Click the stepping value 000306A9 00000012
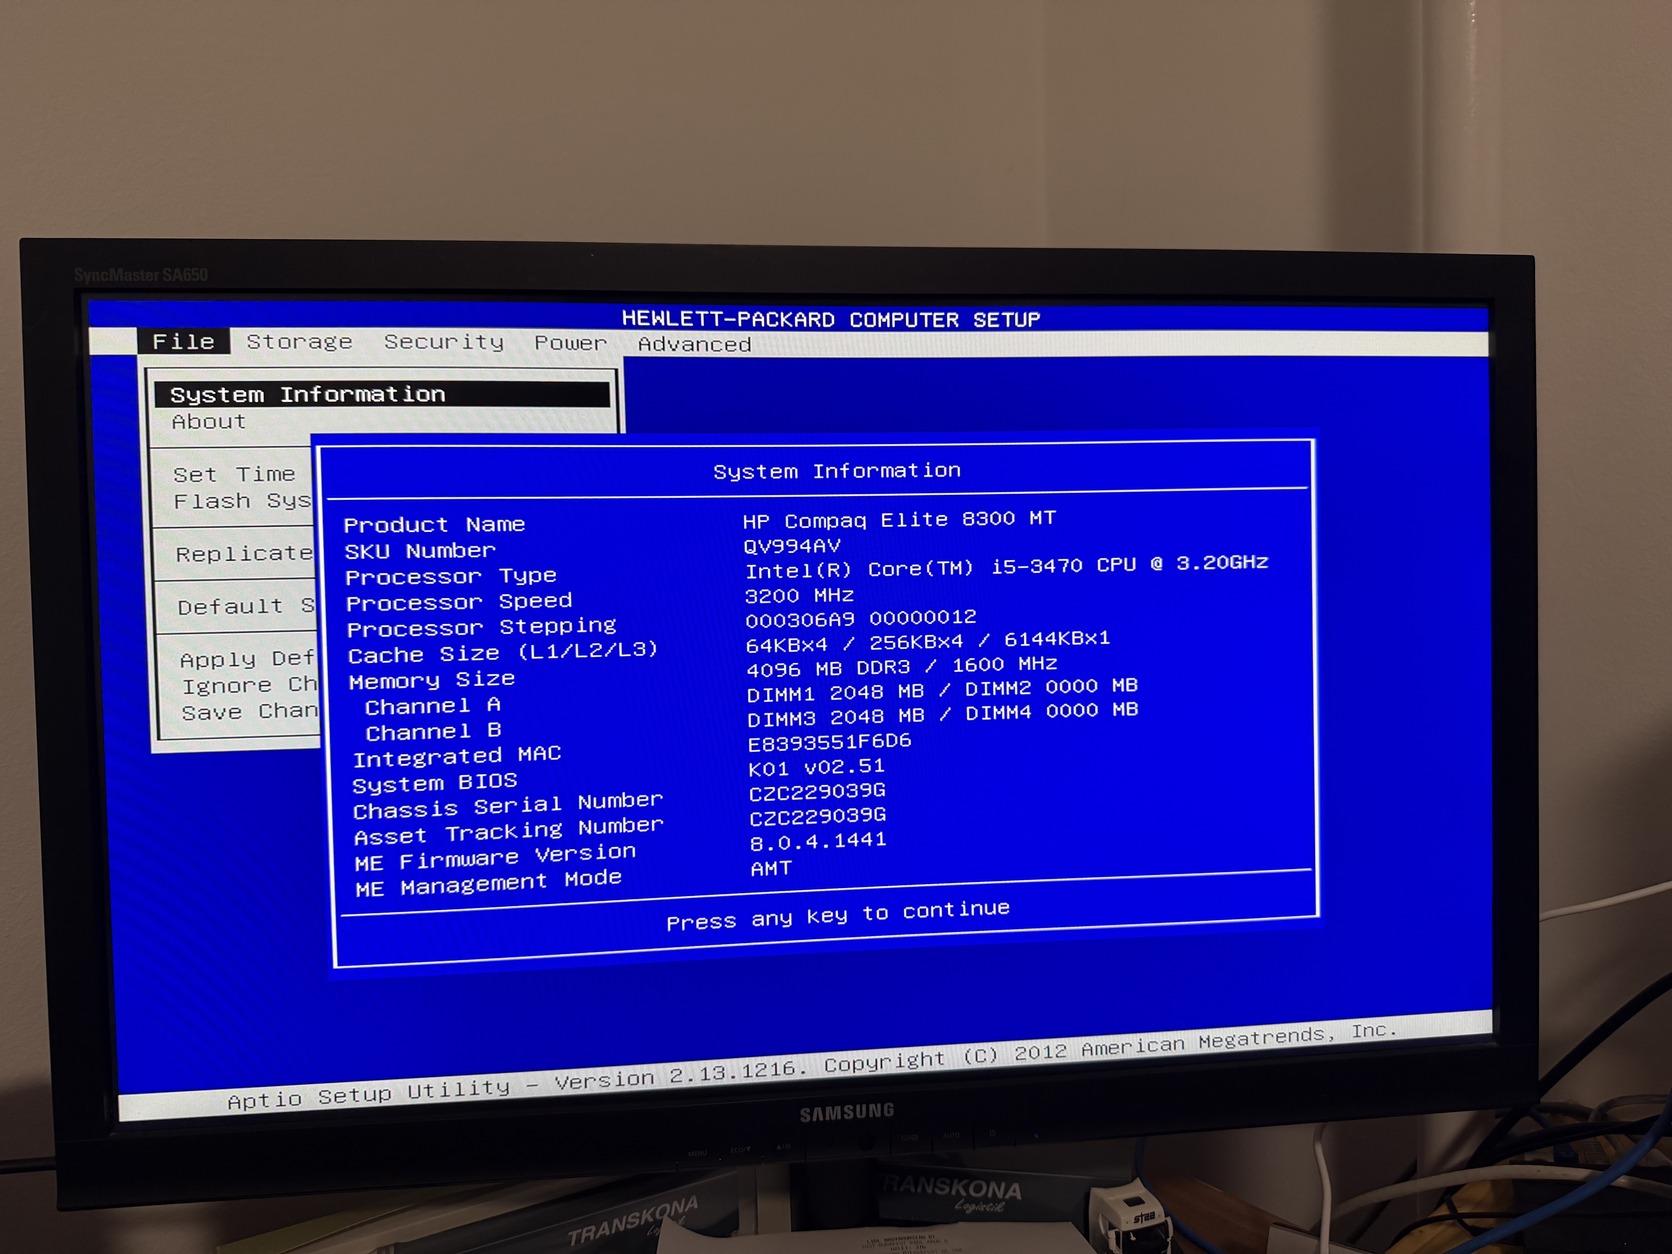The image size is (1672, 1254). coord(861,619)
